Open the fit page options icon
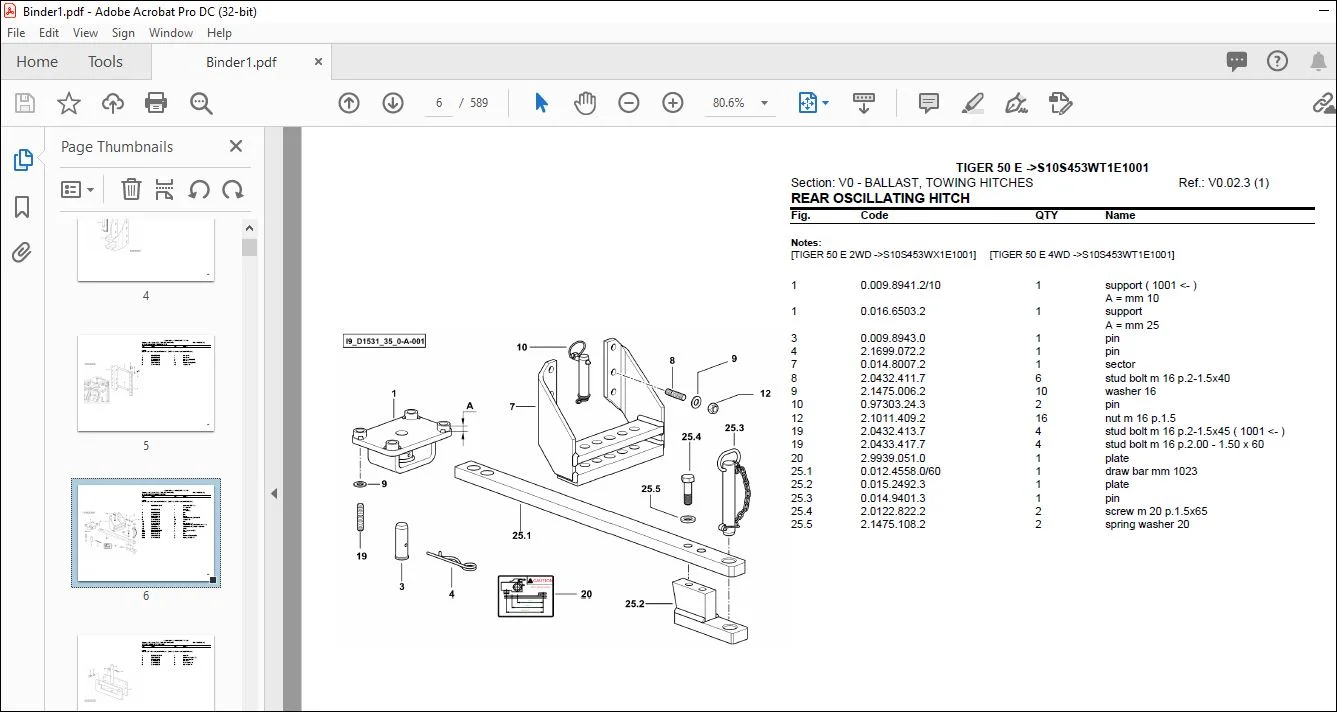The image size is (1337, 712). point(808,103)
